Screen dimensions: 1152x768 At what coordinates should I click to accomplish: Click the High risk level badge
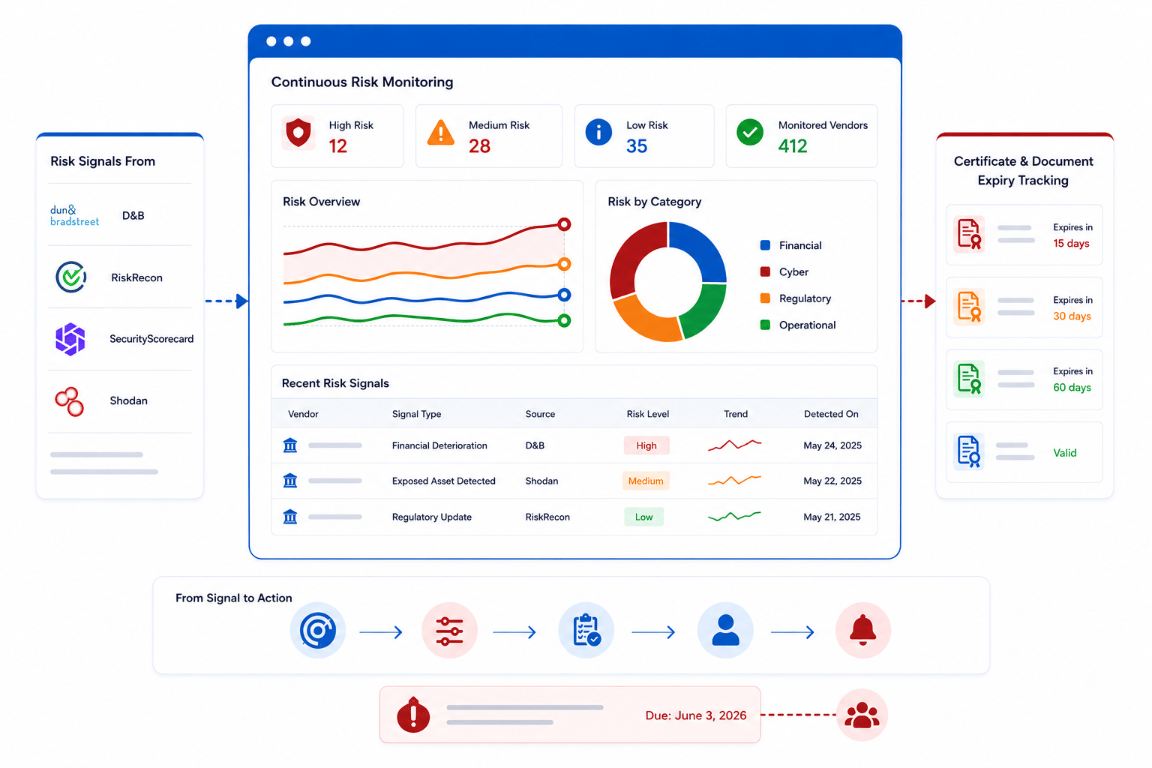click(x=647, y=445)
